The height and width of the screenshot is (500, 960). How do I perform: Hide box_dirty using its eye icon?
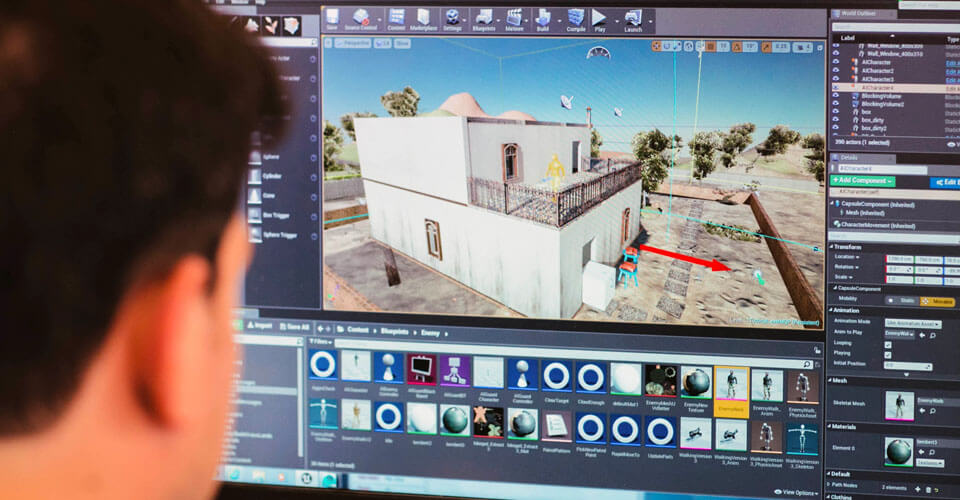[836, 121]
